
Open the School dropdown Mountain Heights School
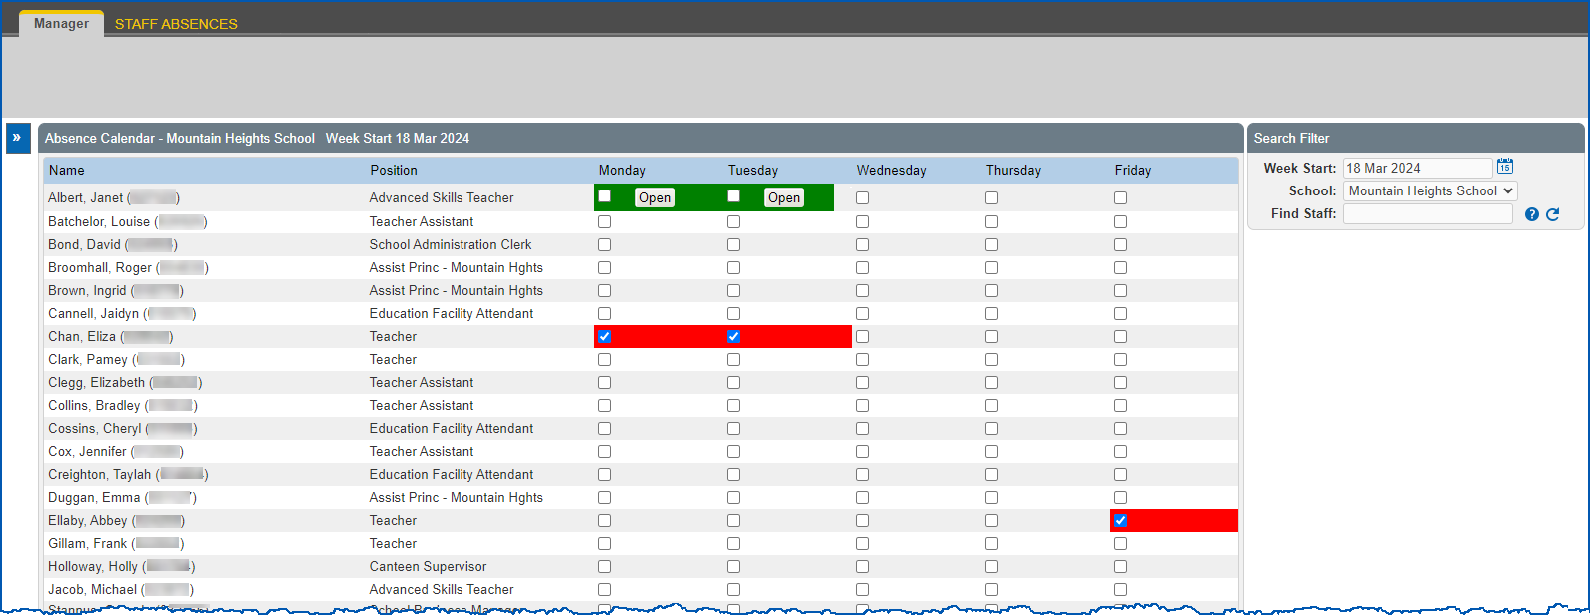(x=1430, y=191)
